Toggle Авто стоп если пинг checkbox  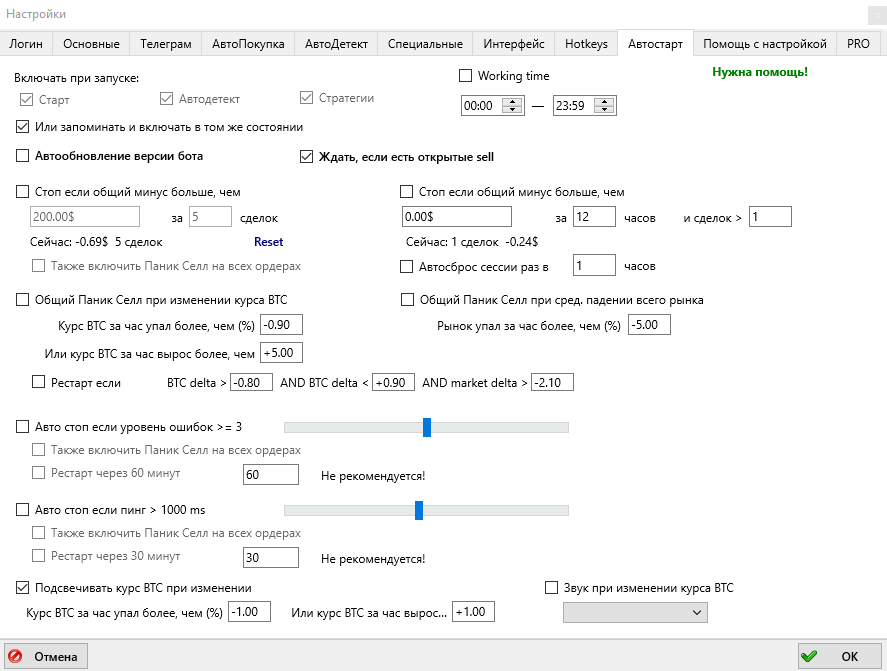click(23, 510)
